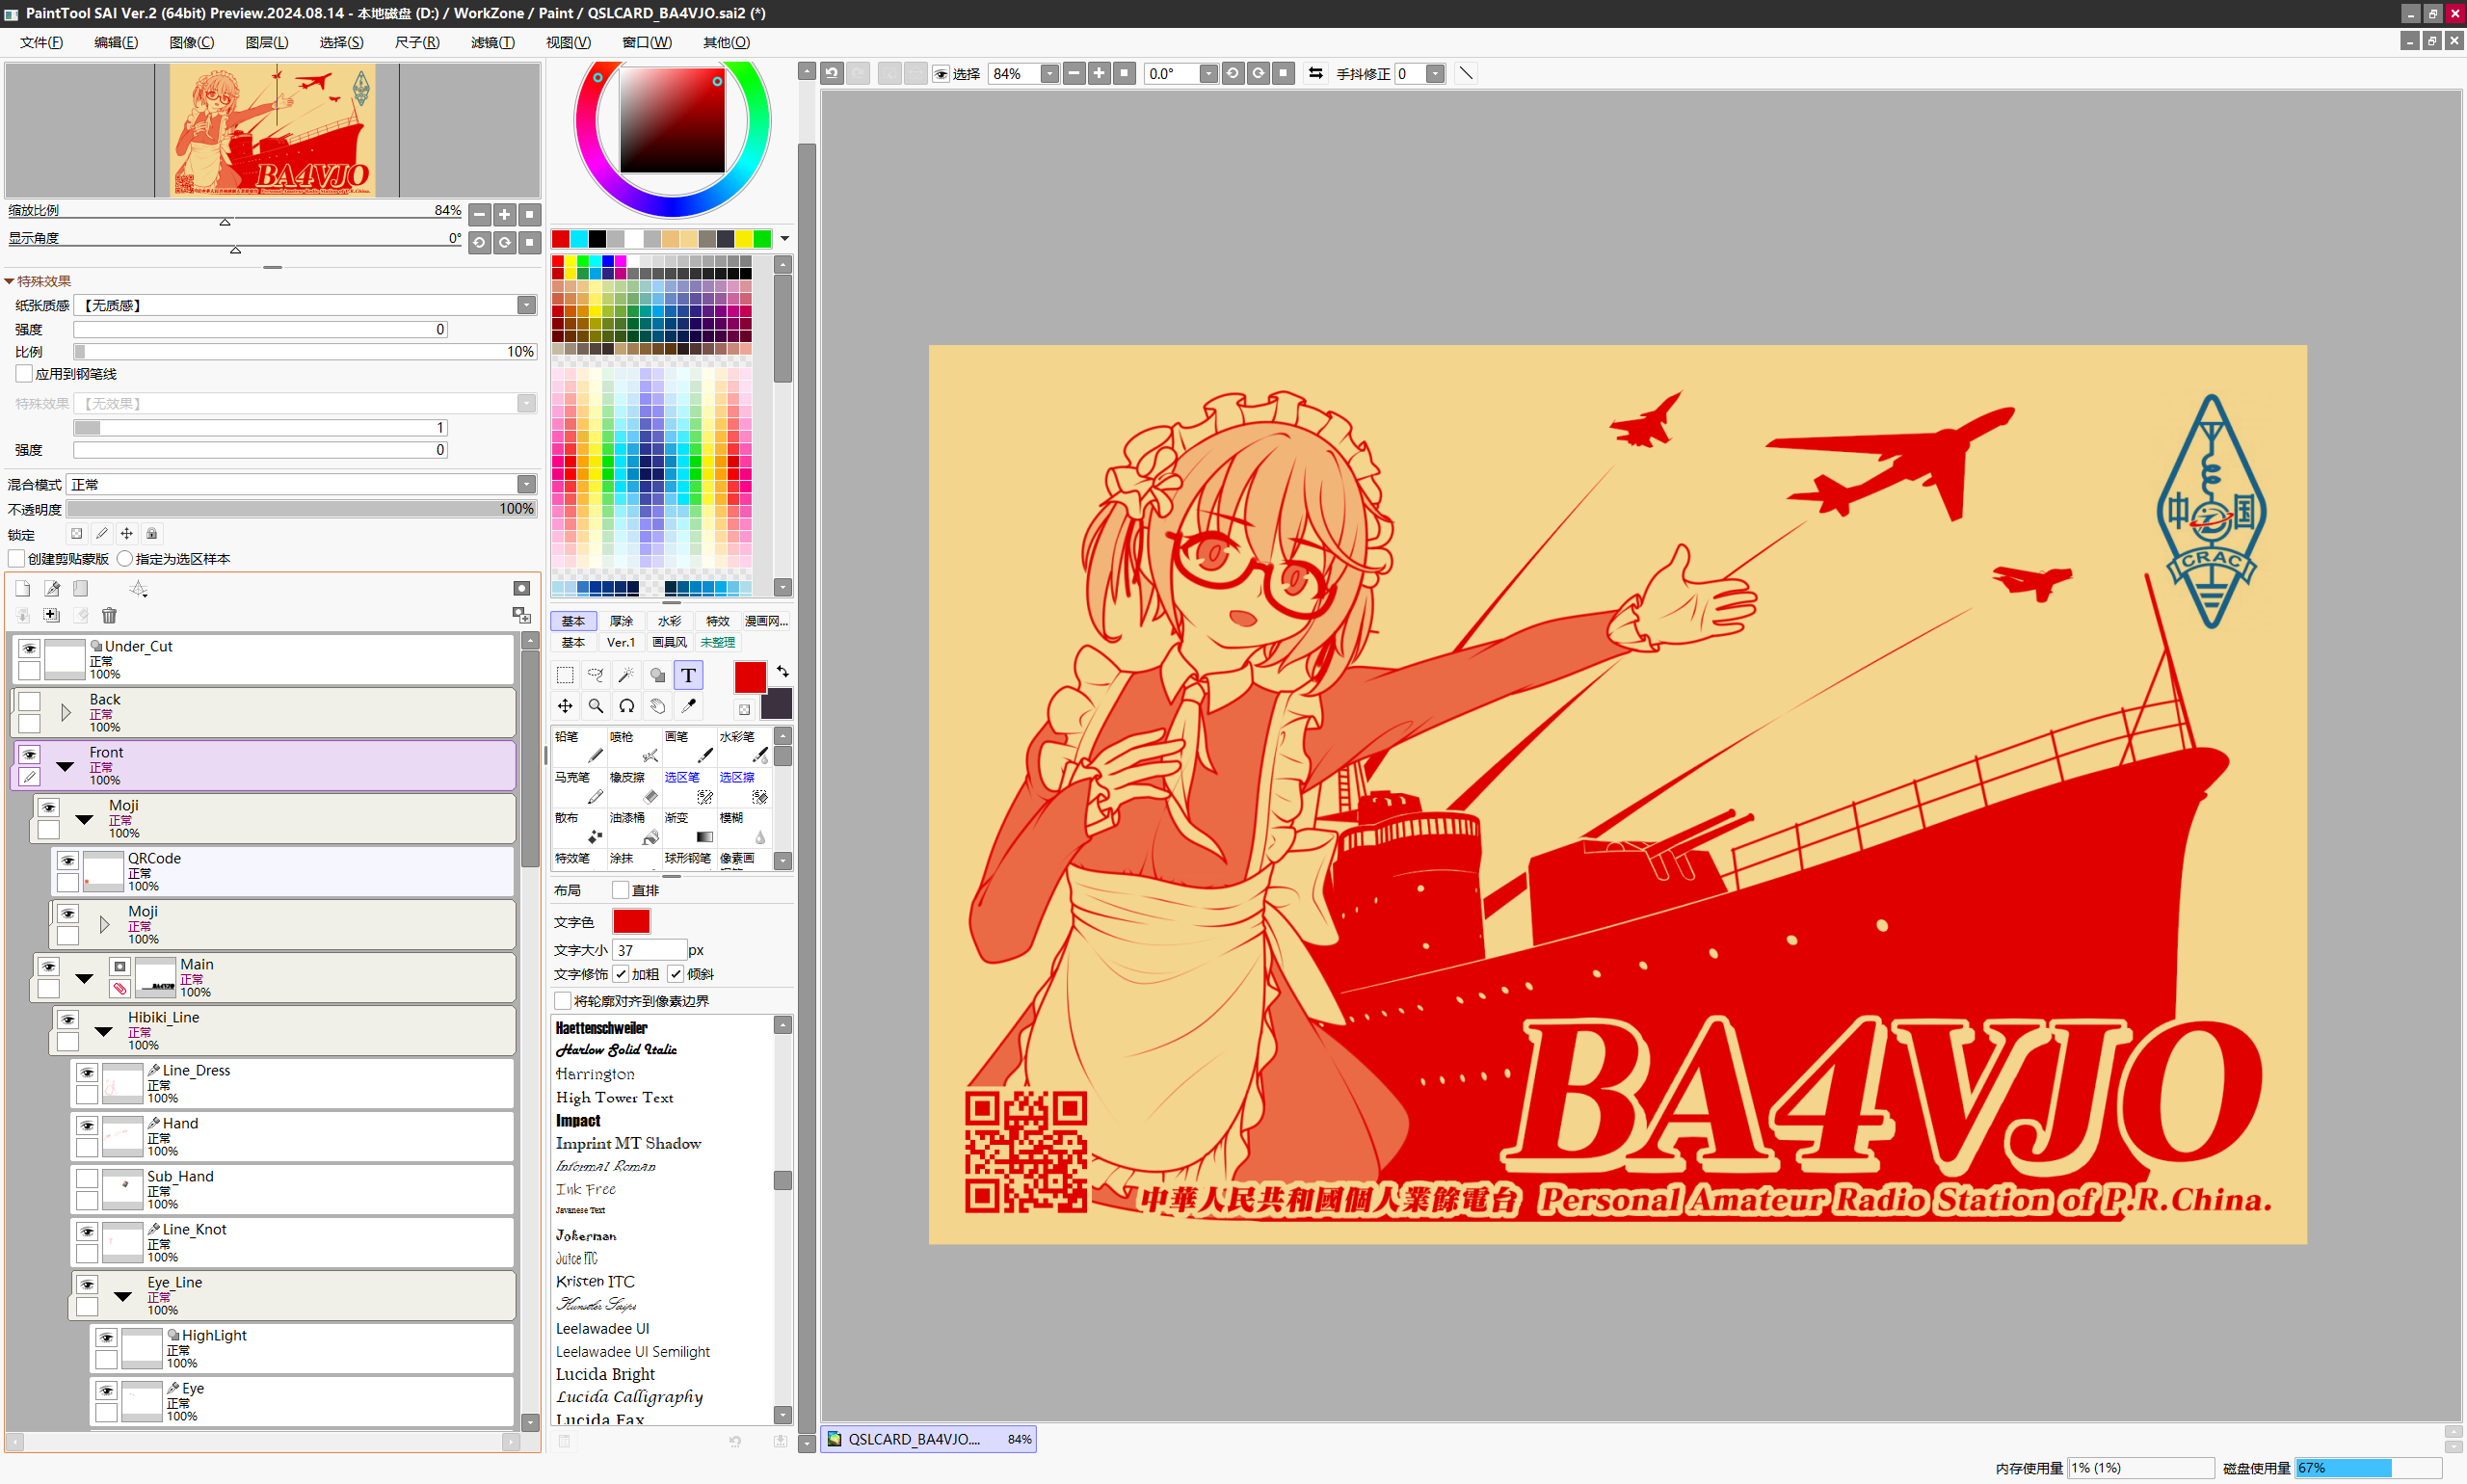The height and width of the screenshot is (1484, 2467).
Task: Choose the 油漆桶 paint bucket tool
Action: click(x=634, y=828)
